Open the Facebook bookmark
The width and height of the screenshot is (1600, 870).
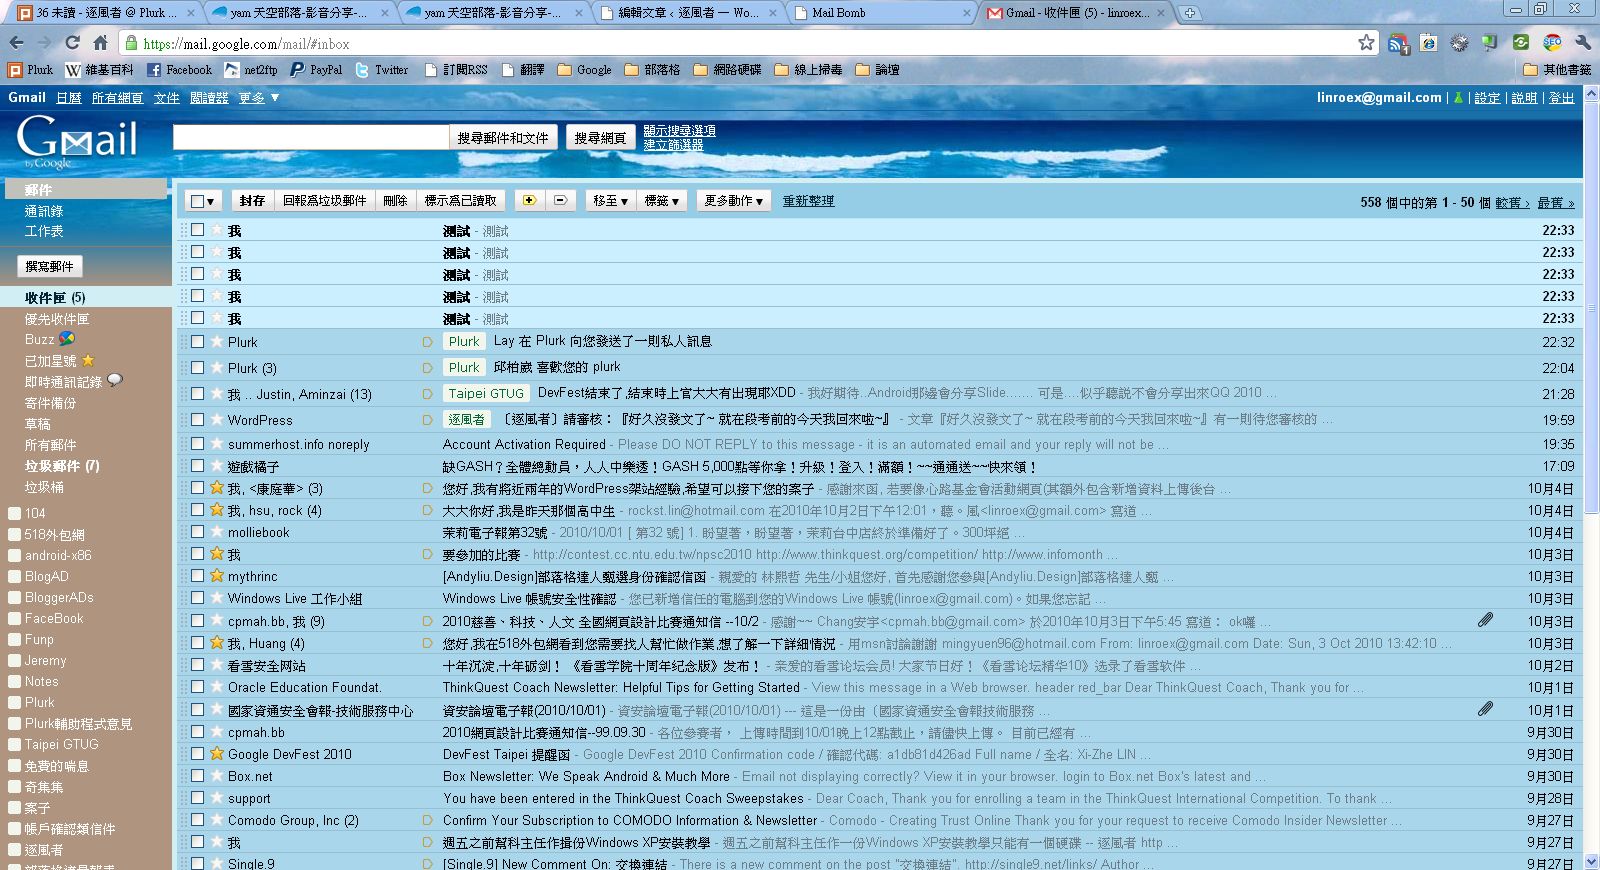tap(179, 70)
